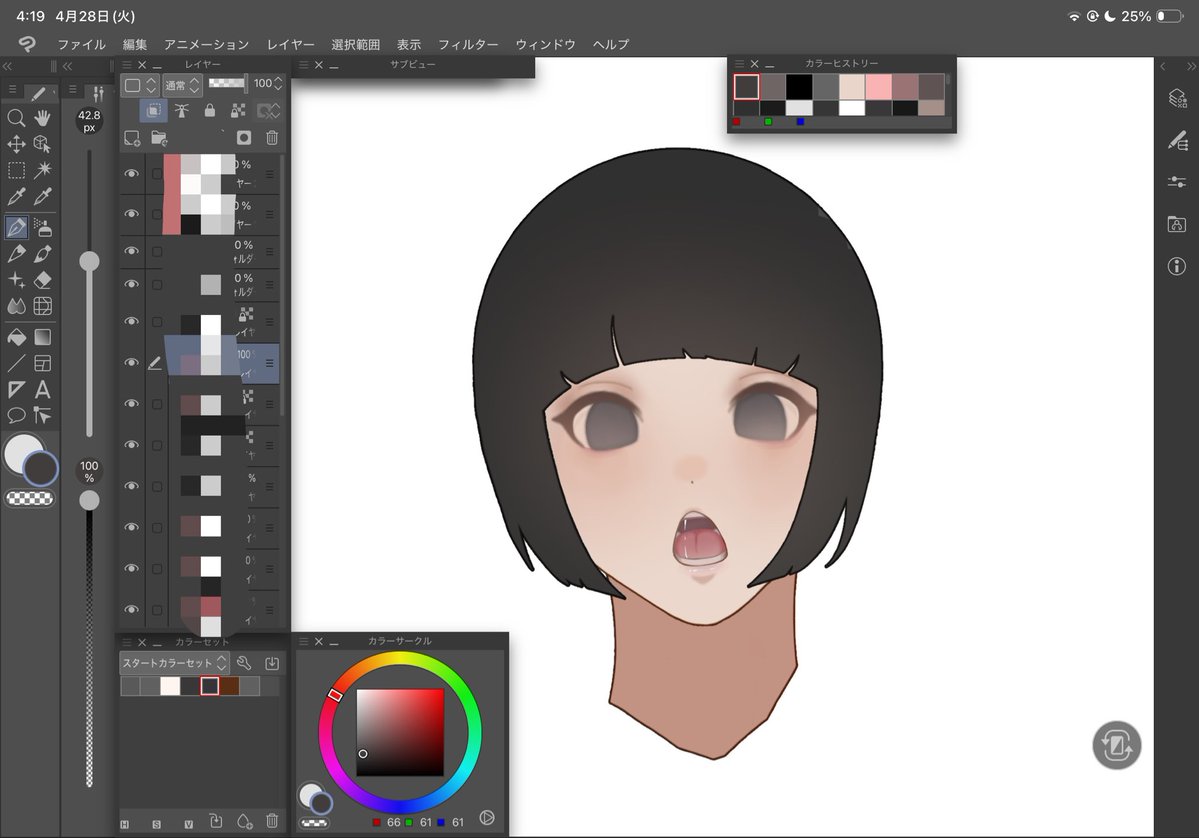The image size is (1199, 838).
Task: Click the import color set icon
Action: click(x=271, y=663)
